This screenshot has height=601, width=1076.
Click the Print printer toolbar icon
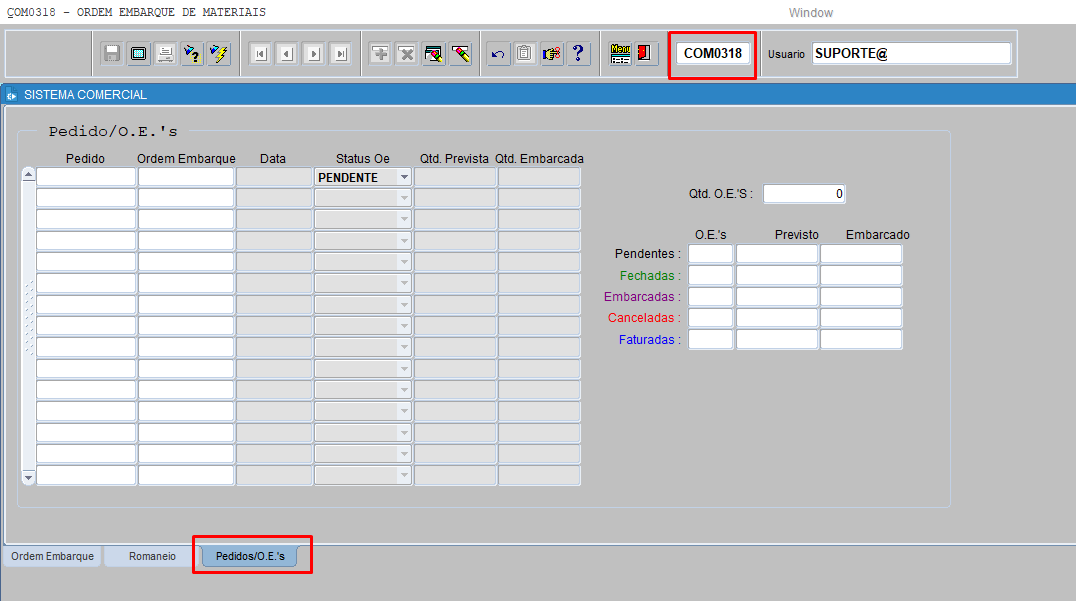(x=165, y=54)
